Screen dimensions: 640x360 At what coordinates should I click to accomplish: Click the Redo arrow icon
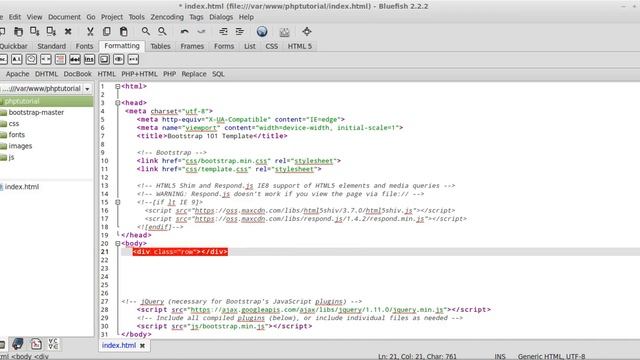(x=201, y=31)
